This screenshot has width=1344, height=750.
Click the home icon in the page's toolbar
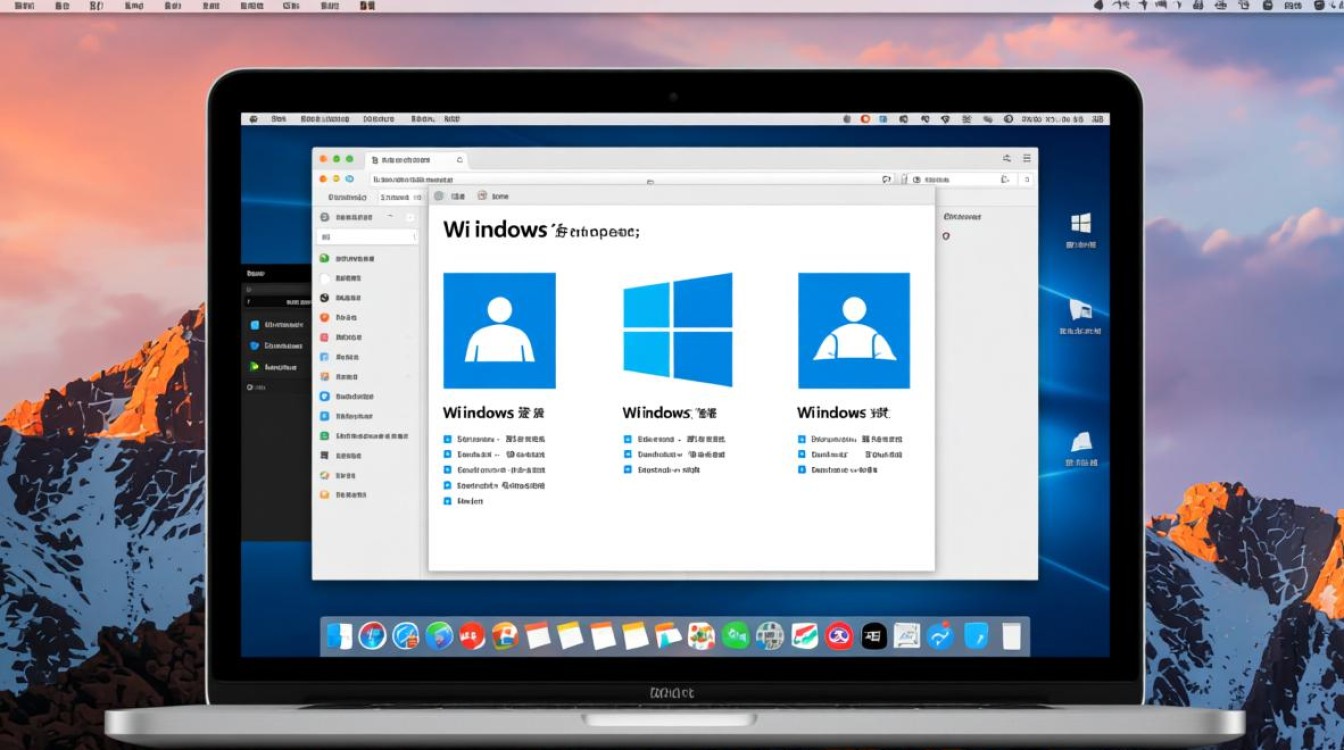click(483, 196)
